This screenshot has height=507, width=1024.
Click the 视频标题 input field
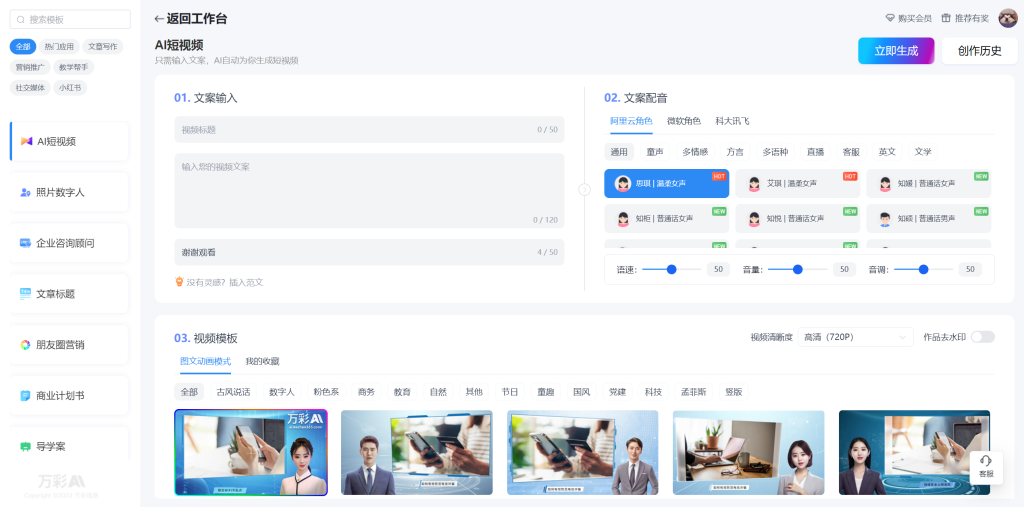coord(369,129)
